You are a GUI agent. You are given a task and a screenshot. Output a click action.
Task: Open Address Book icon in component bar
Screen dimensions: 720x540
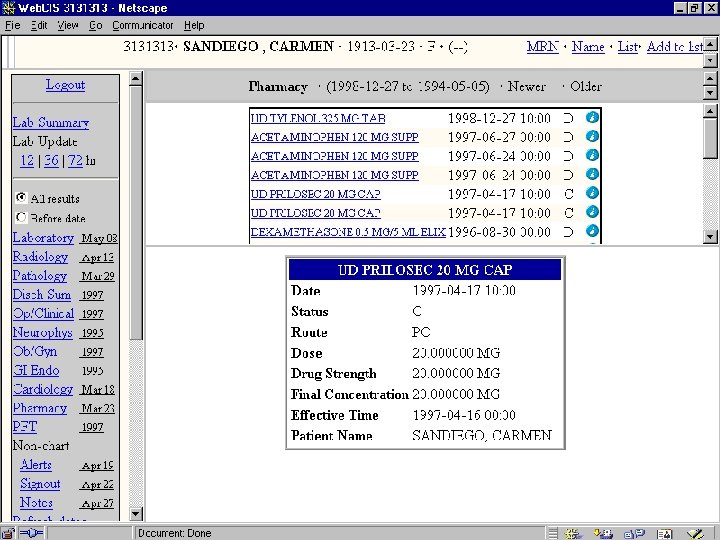click(664, 534)
